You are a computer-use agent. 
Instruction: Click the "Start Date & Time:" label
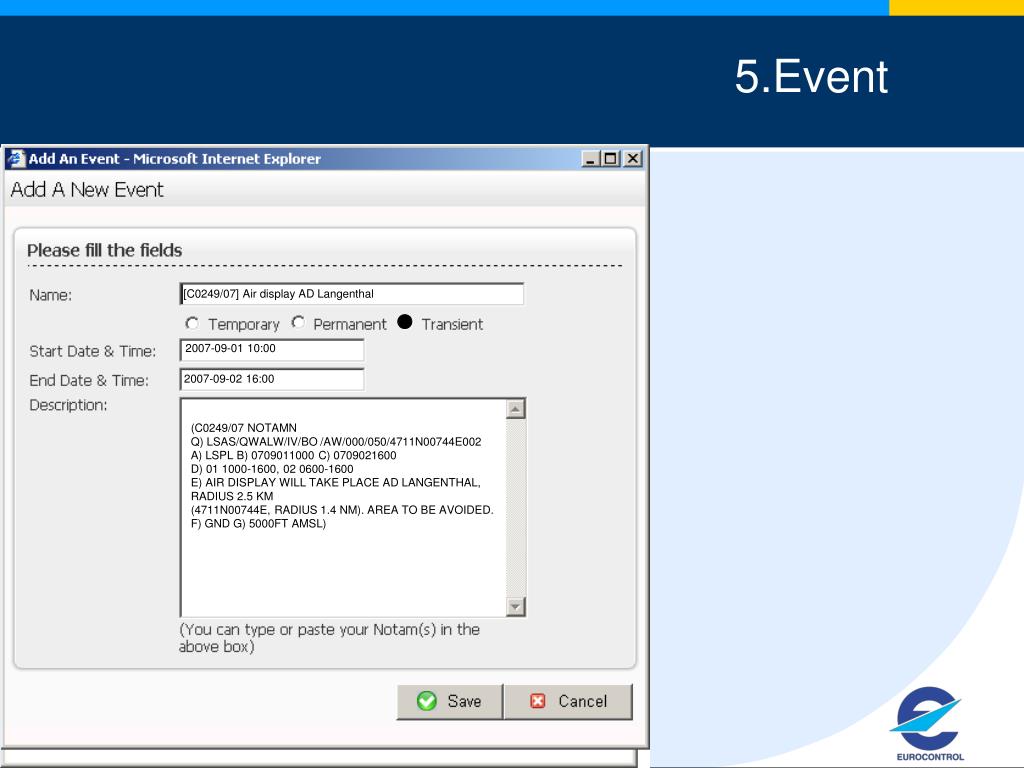click(x=93, y=351)
